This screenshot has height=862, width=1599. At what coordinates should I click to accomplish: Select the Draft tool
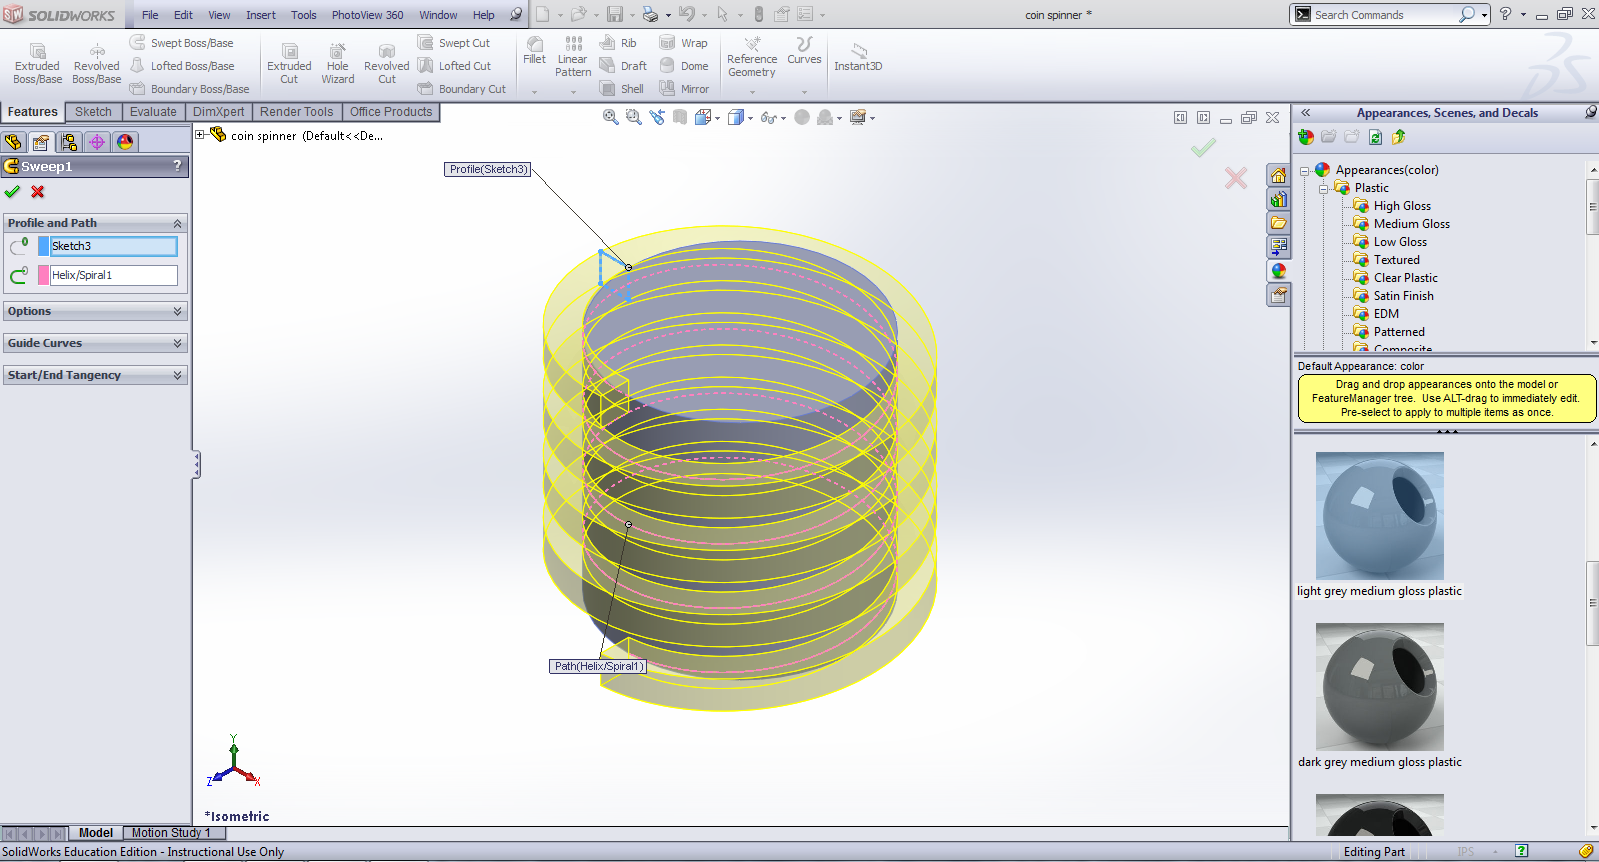click(x=623, y=66)
